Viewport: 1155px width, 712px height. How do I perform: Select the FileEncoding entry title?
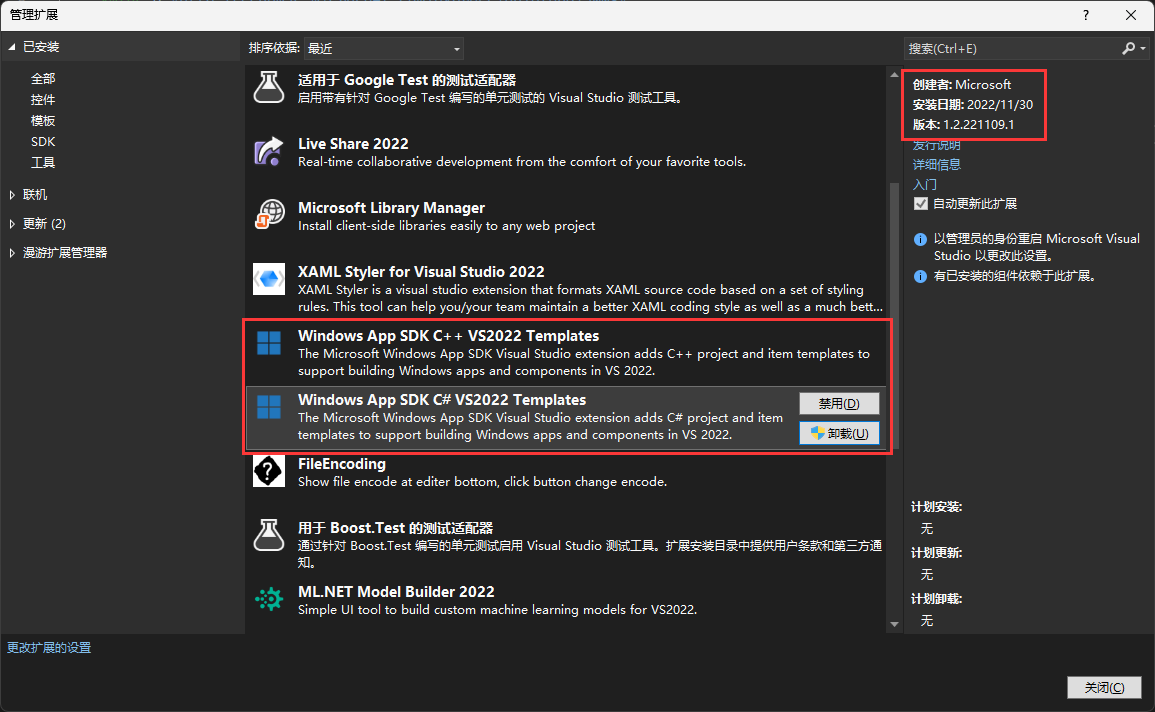pos(342,464)
